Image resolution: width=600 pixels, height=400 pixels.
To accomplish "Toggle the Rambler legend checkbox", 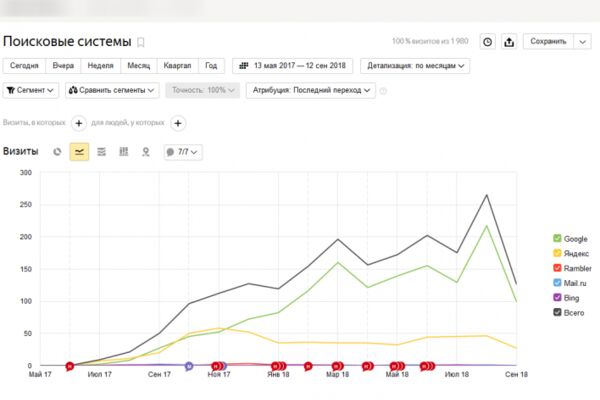I will click(557, 268).
